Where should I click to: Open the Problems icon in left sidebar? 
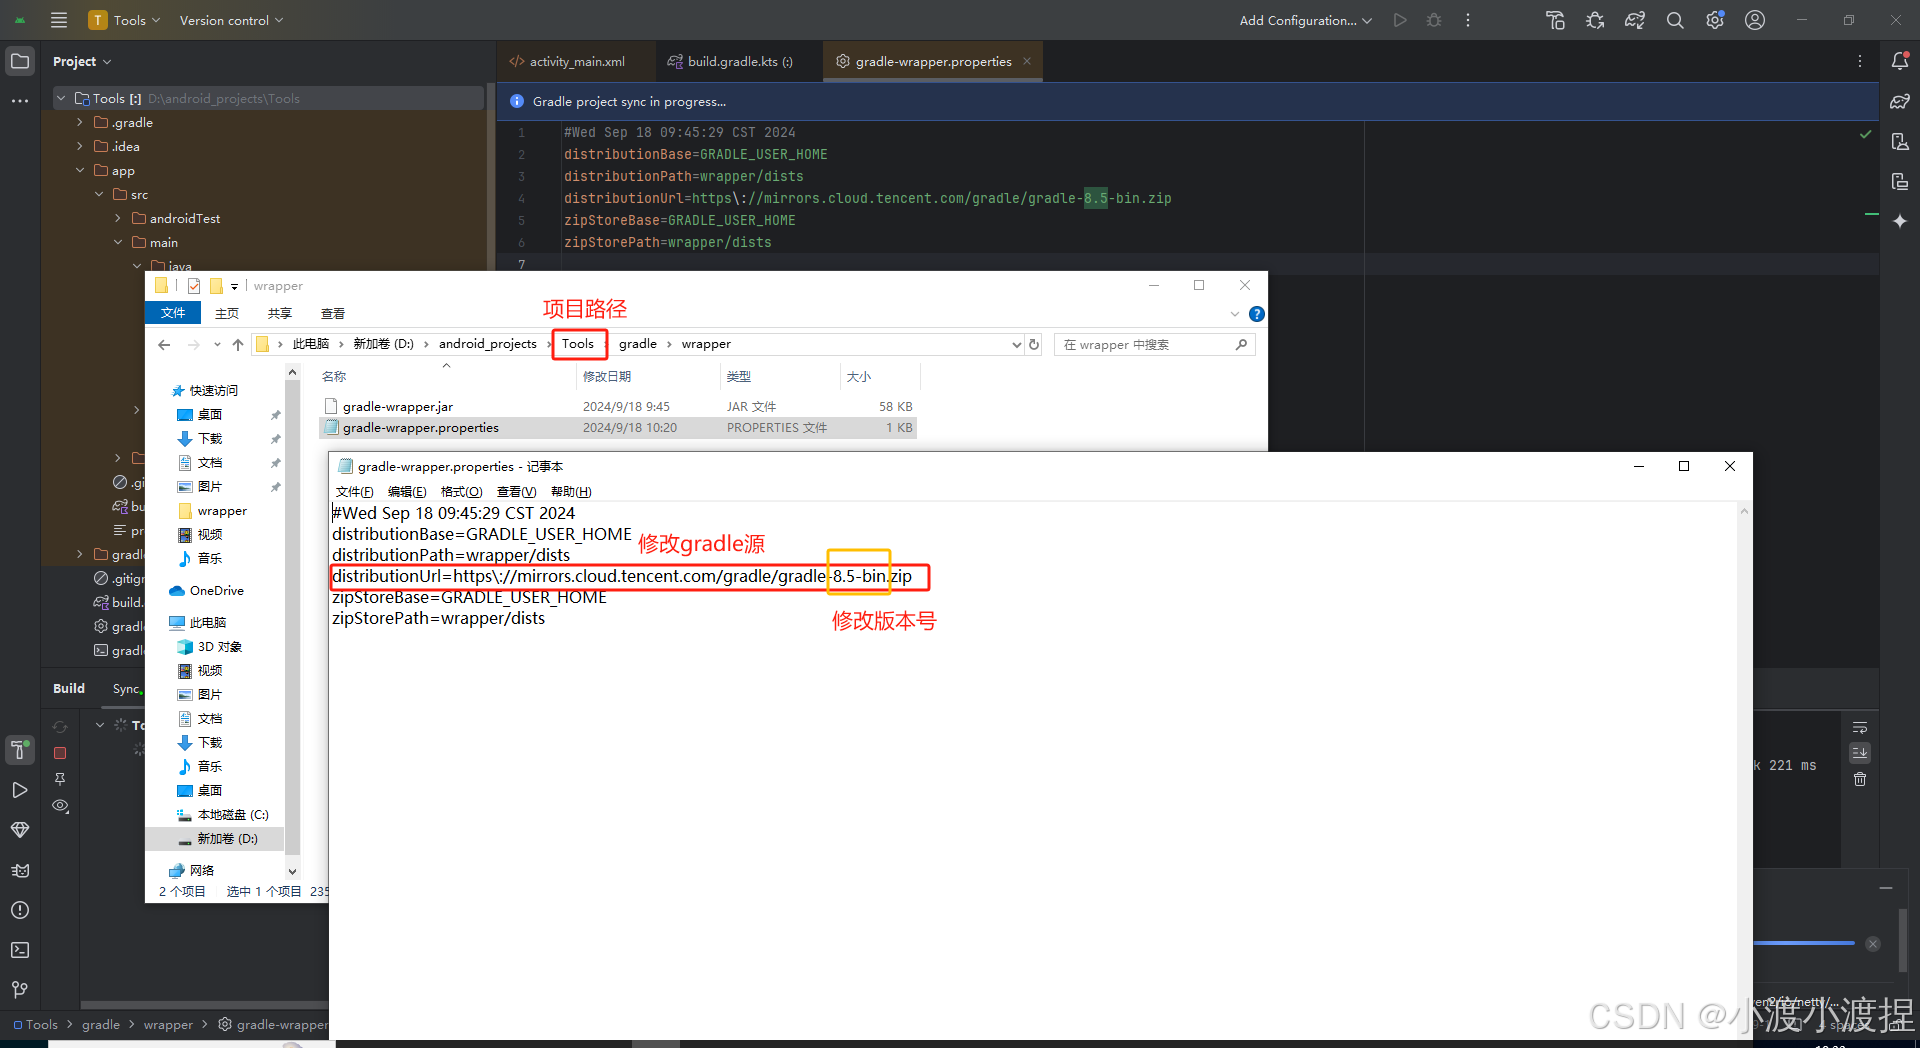(x=20, y=910)
